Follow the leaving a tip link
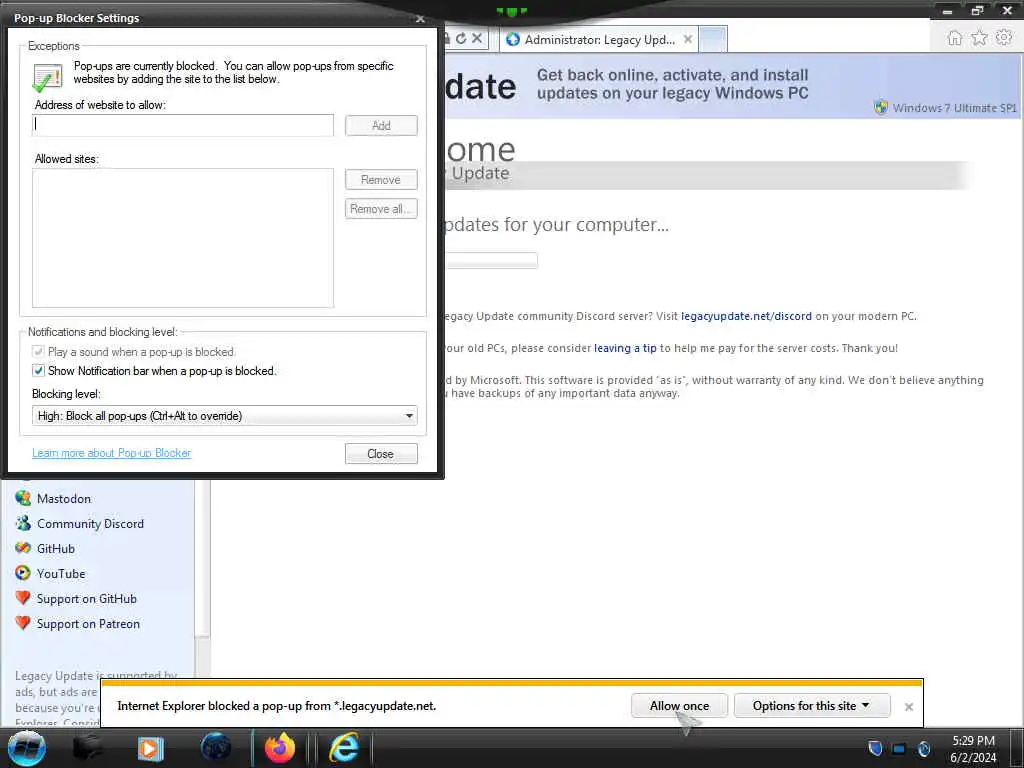 [625, 348]
